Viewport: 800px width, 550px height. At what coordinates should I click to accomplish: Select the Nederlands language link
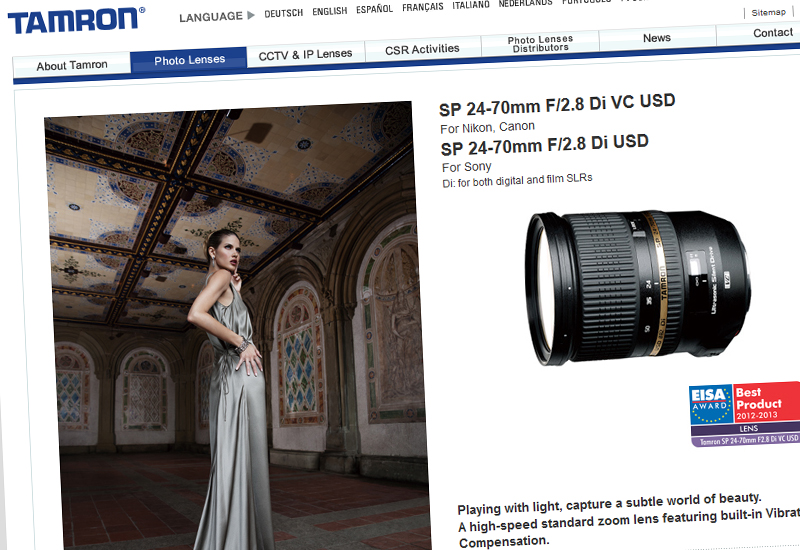coord(525,3)
